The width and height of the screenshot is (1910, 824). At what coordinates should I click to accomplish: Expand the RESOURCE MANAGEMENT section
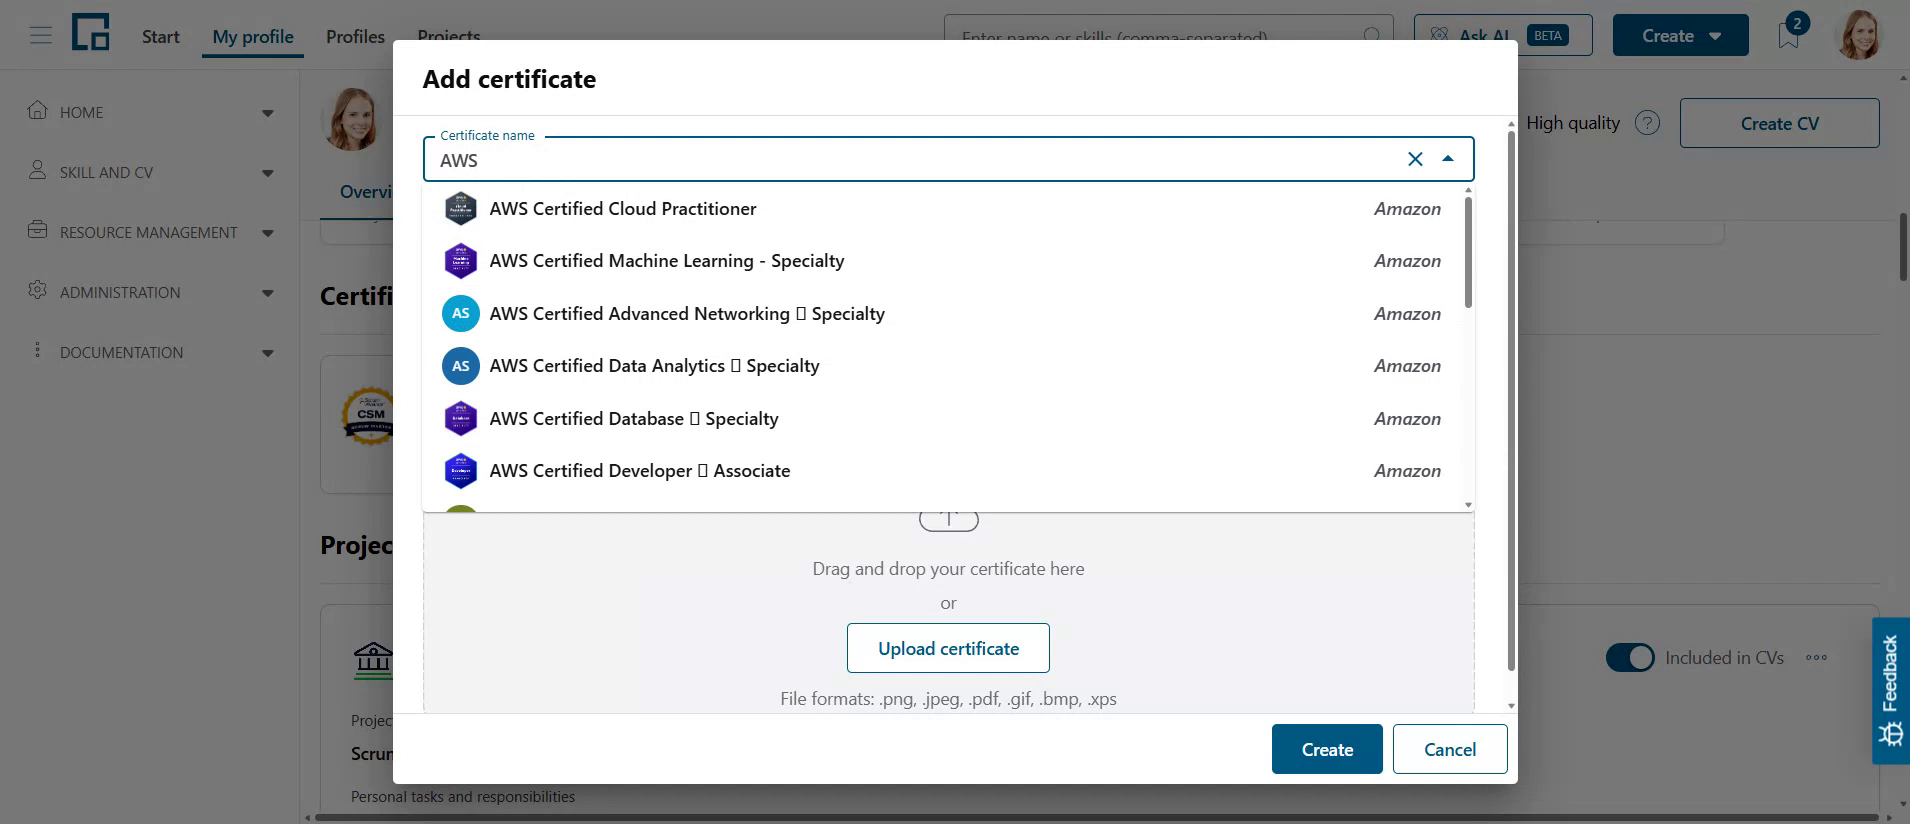268,233
